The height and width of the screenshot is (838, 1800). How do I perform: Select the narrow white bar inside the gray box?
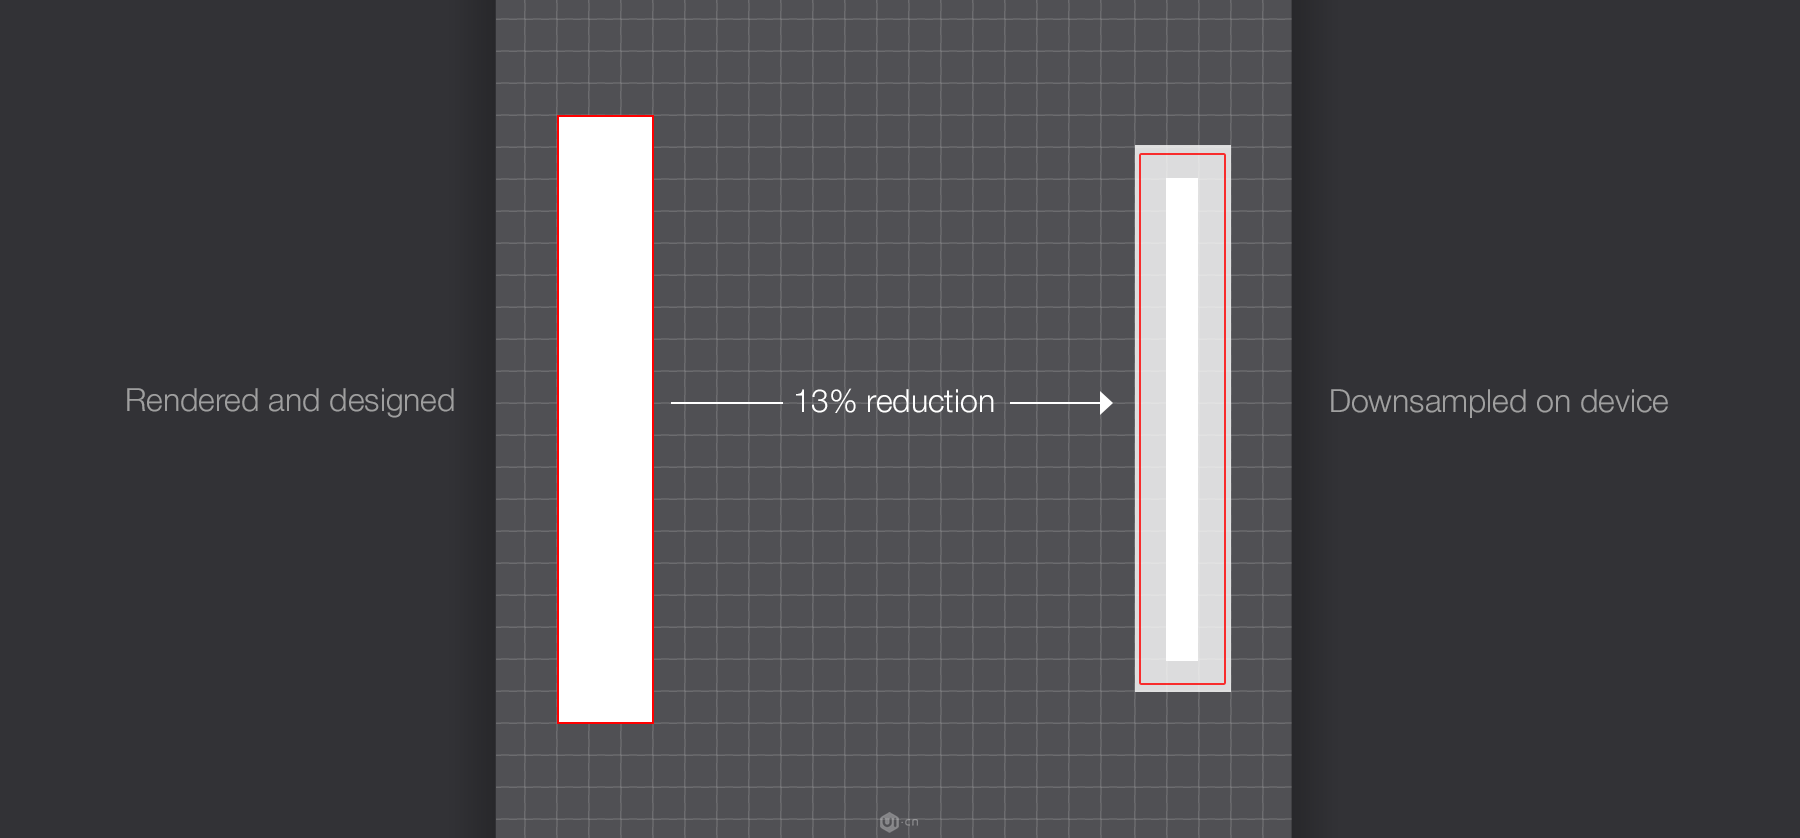click(x=1182, y=419)
